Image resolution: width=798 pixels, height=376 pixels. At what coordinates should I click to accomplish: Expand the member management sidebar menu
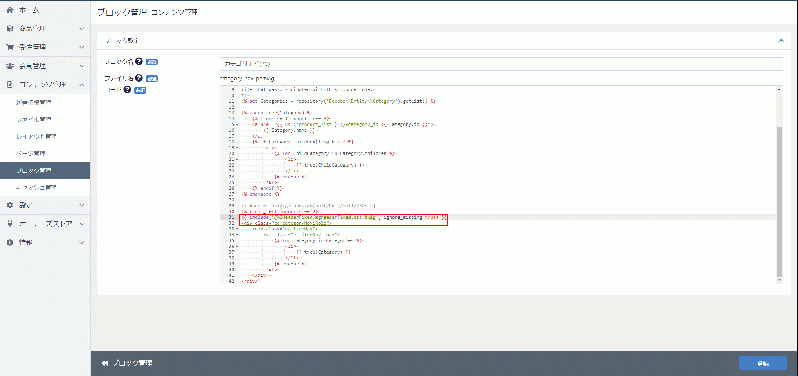81,66
